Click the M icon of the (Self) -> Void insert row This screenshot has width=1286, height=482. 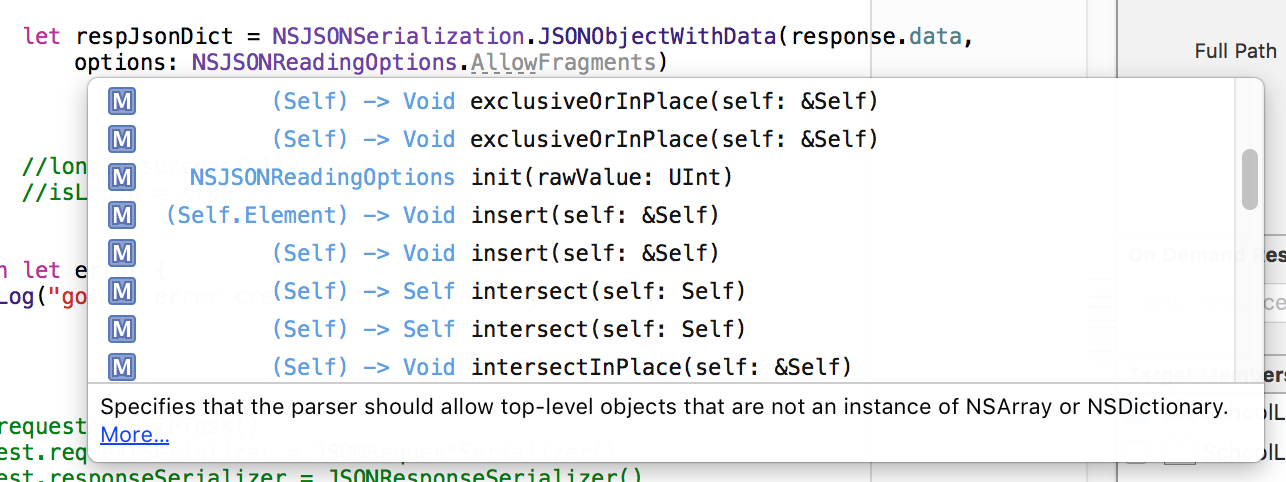[x=122, y=253]
